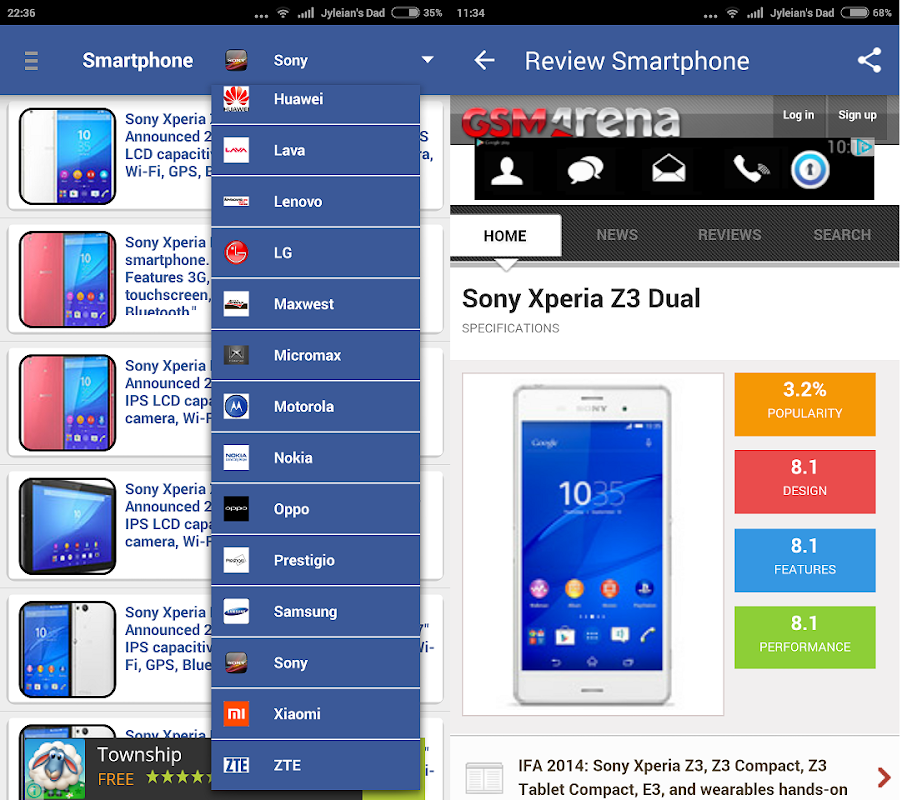This screenshot has width=902, height=800.
Task: Select the ZTE text entry
Action: [287, 765]
